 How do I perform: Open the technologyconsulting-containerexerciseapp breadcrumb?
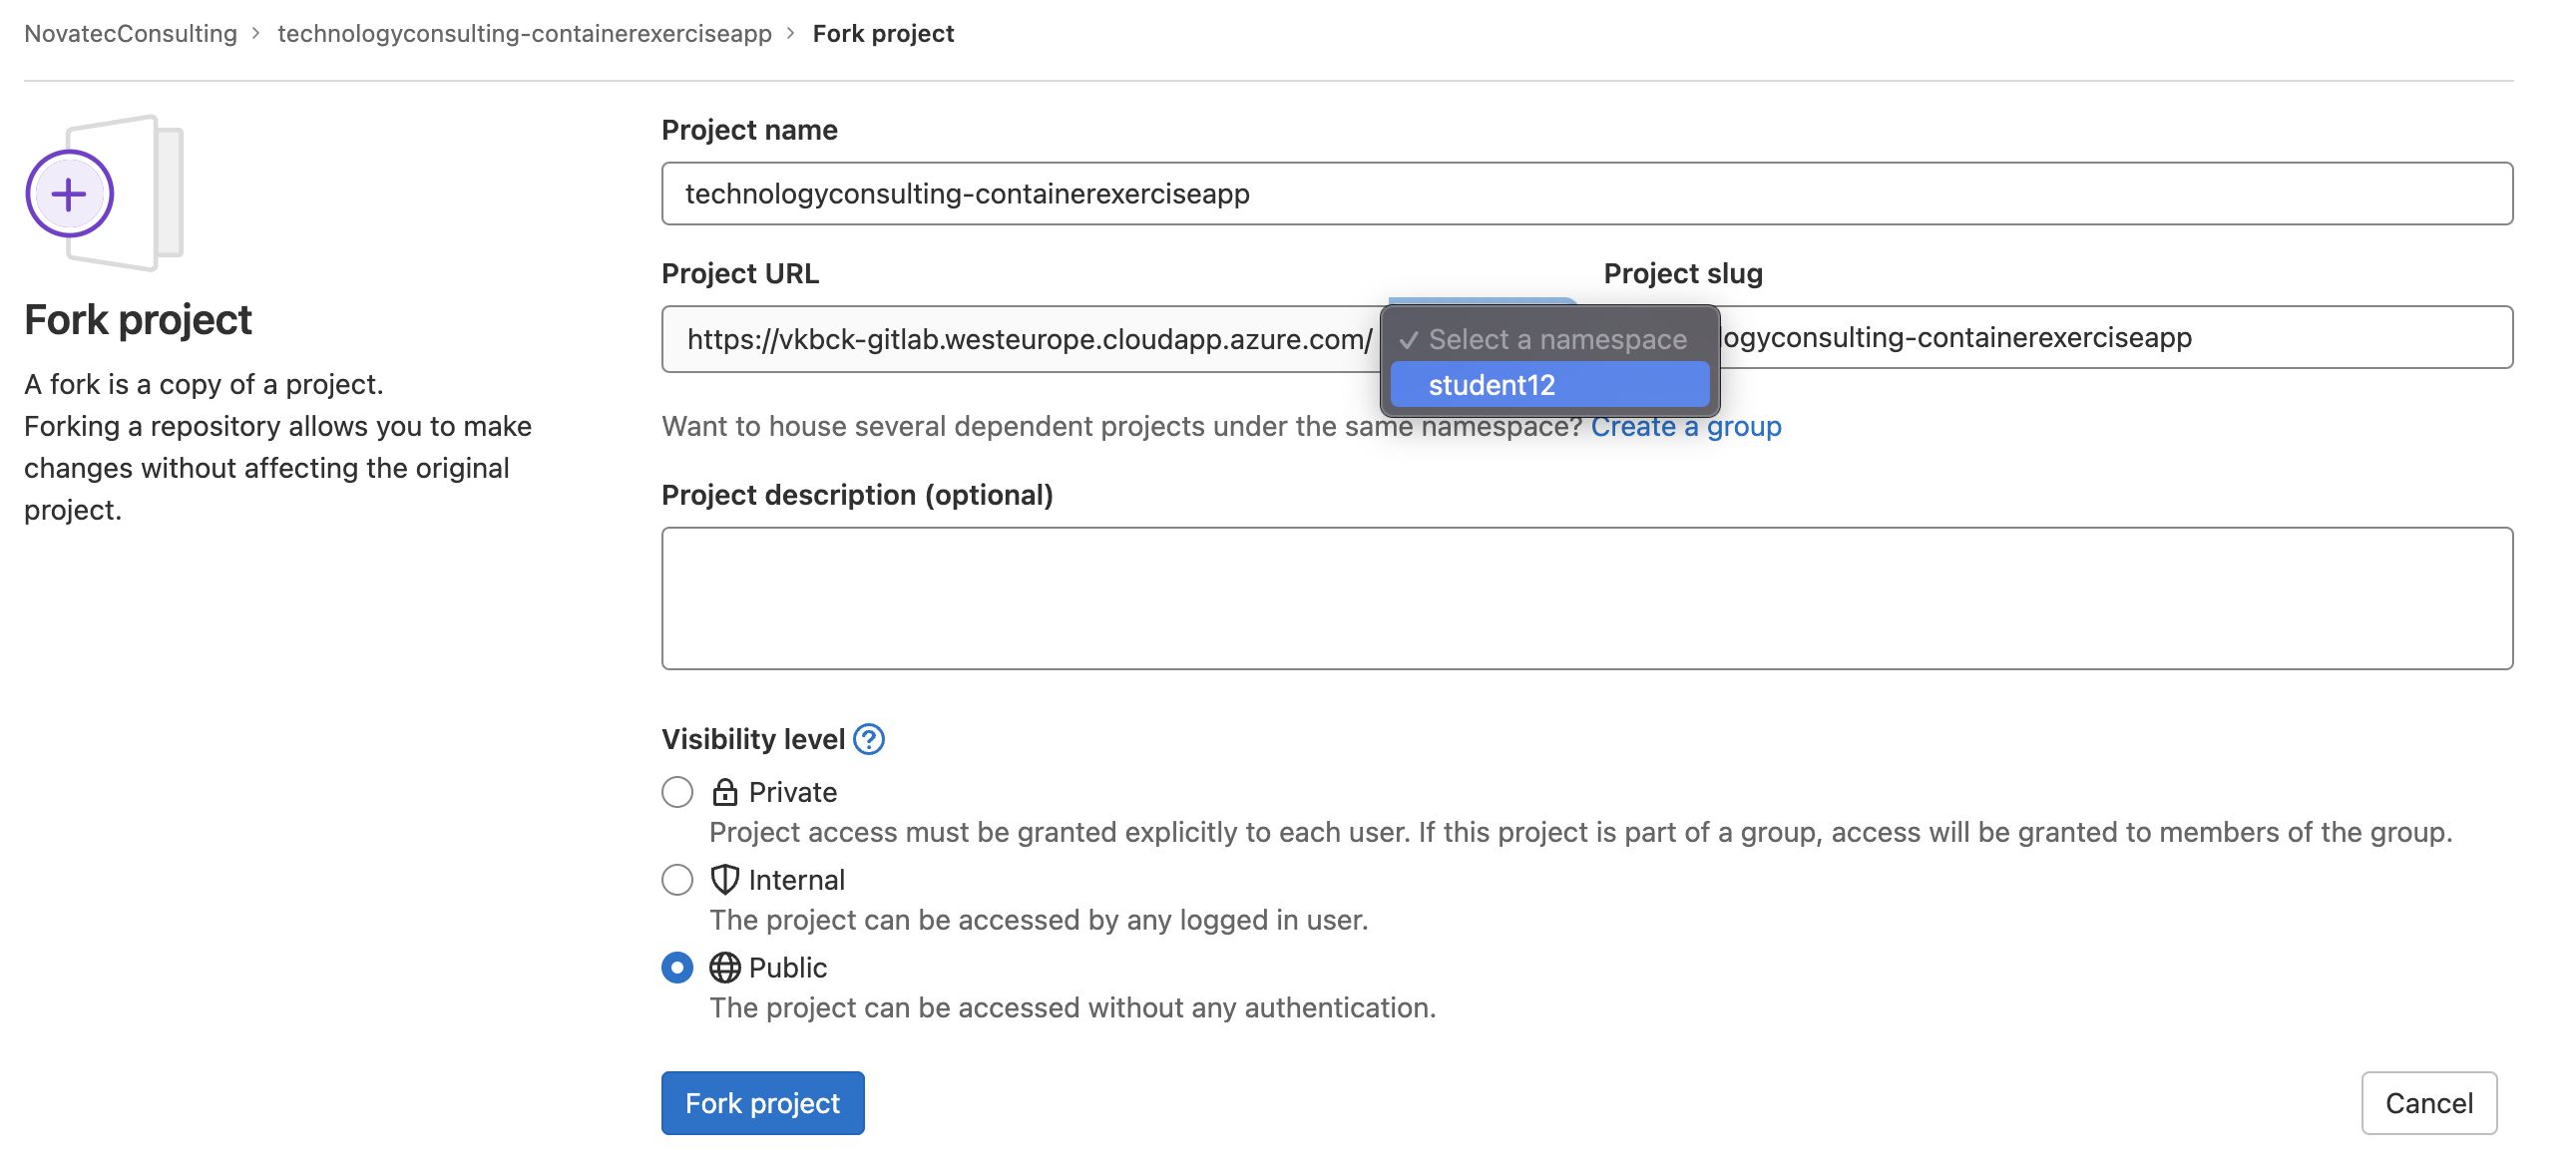point(524,33)
